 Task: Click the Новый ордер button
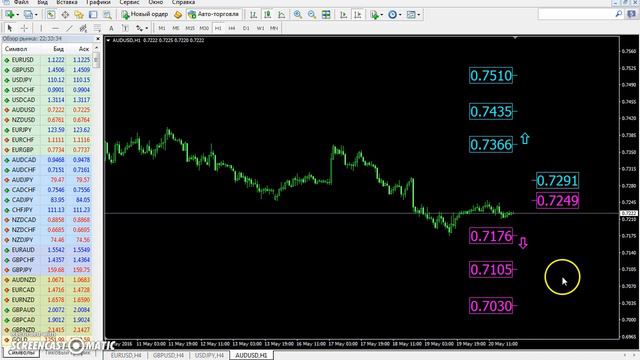(145, 15)
